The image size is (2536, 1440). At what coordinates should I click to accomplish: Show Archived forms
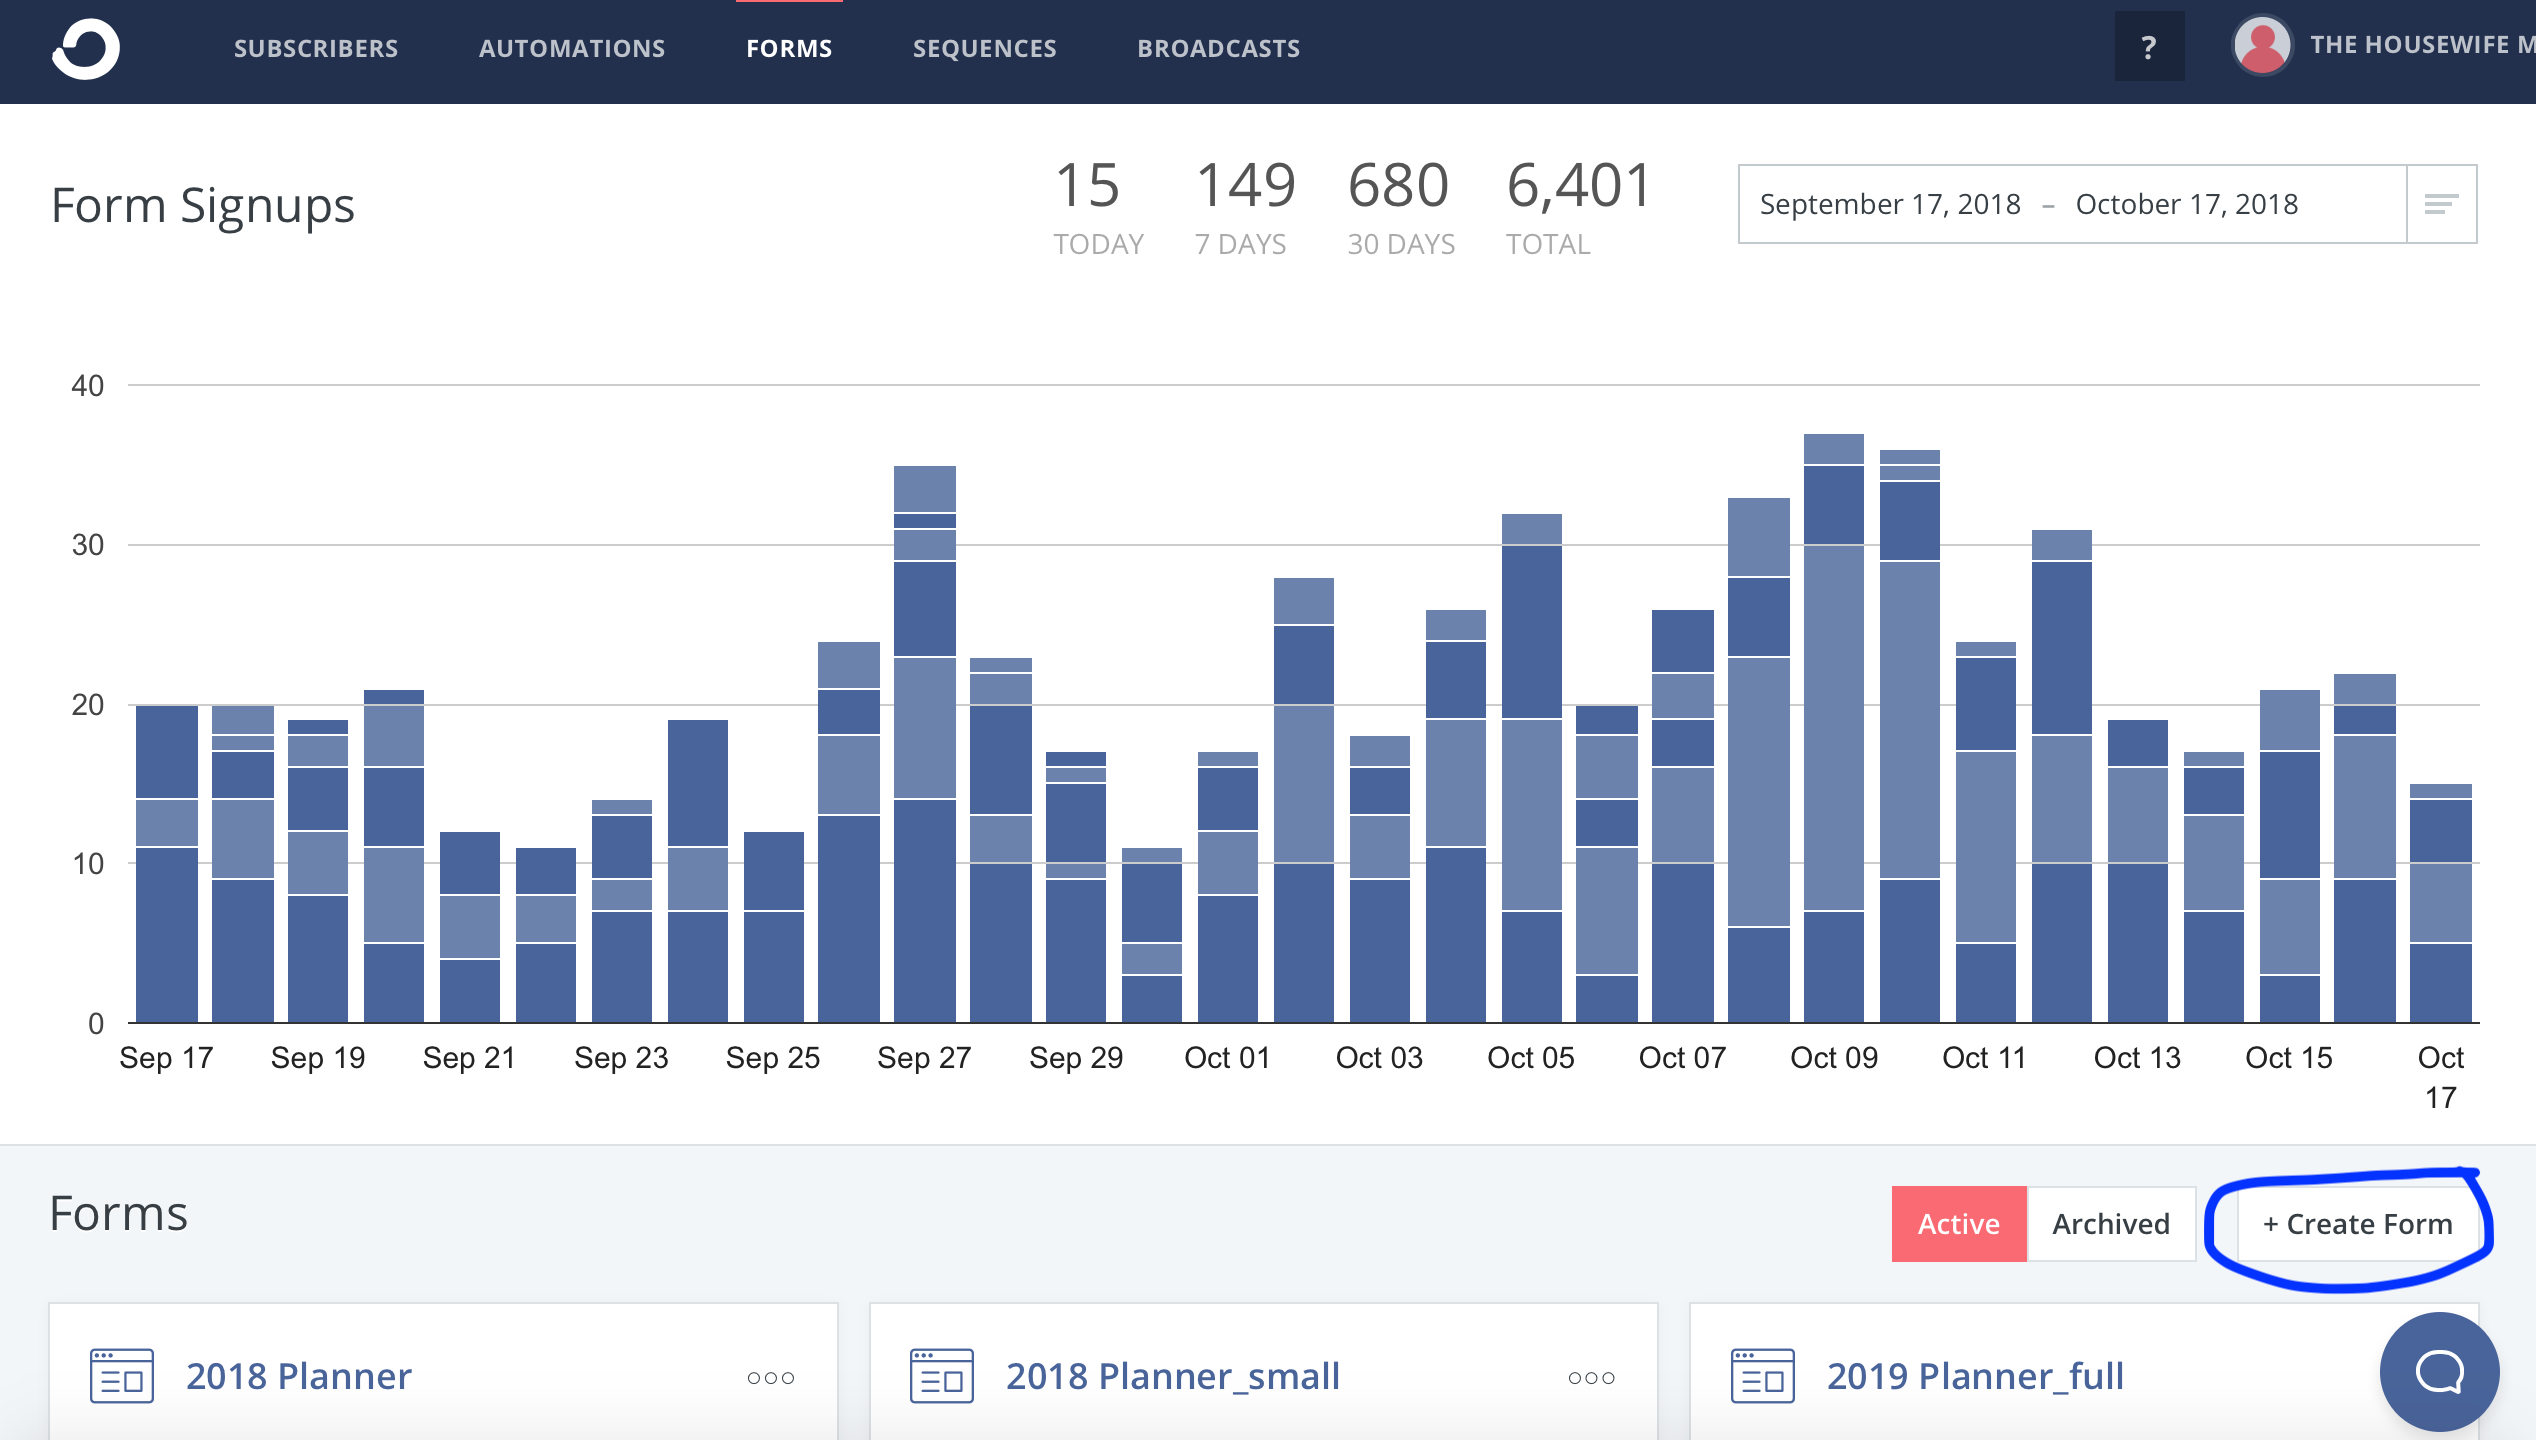2111,1224
